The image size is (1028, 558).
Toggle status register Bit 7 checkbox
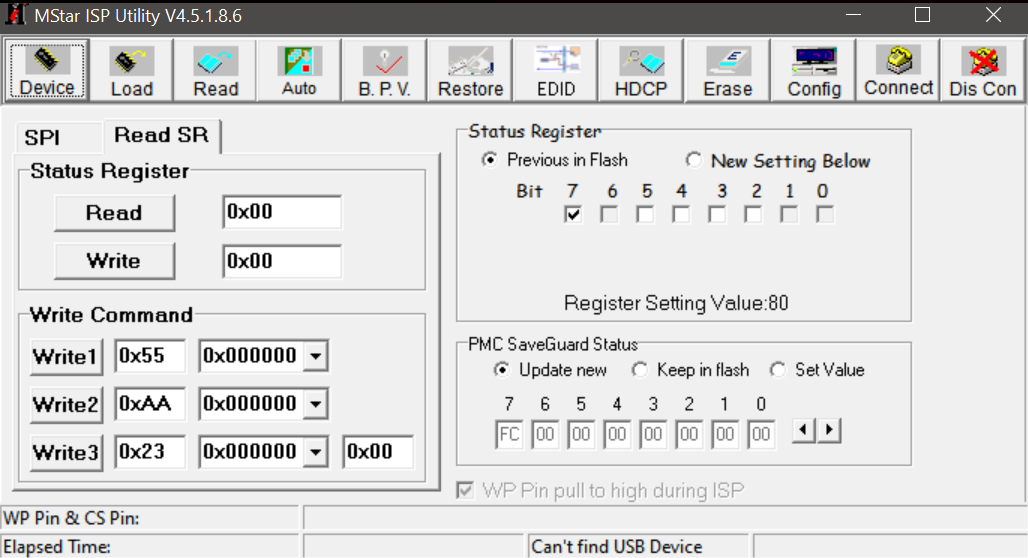tap(572, 214)
